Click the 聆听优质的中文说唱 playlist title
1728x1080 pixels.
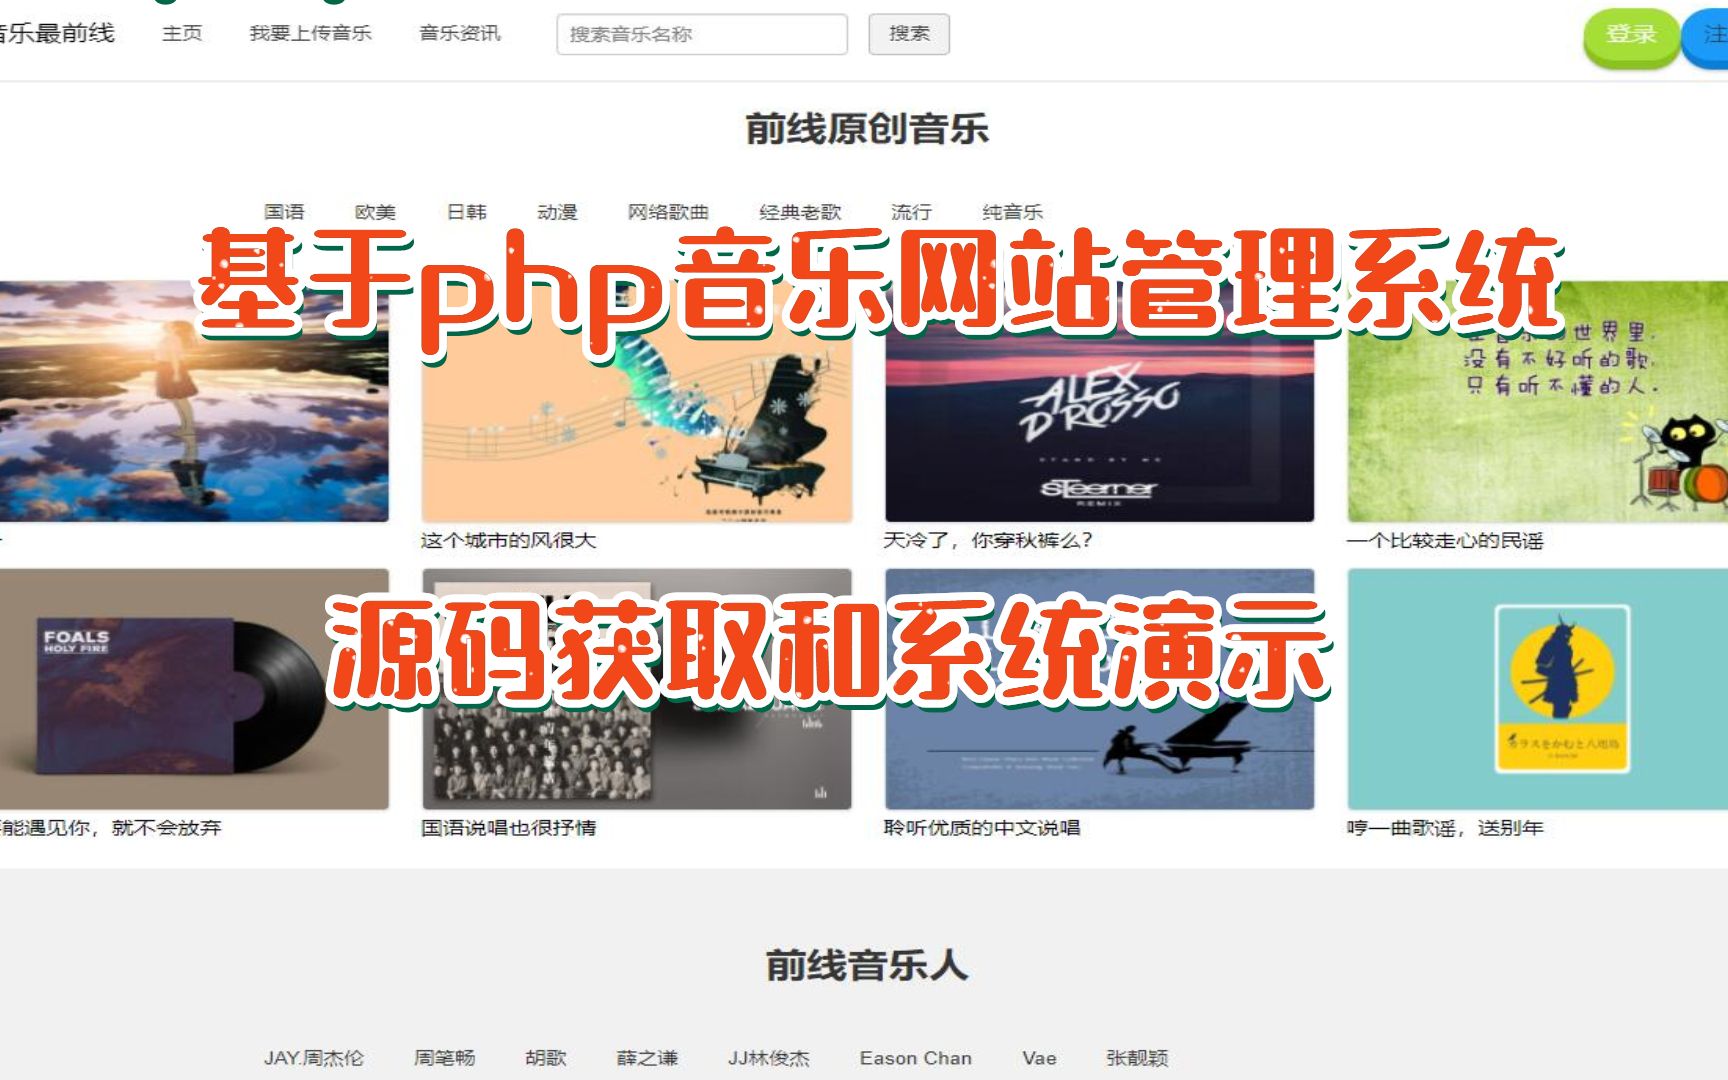981,828
